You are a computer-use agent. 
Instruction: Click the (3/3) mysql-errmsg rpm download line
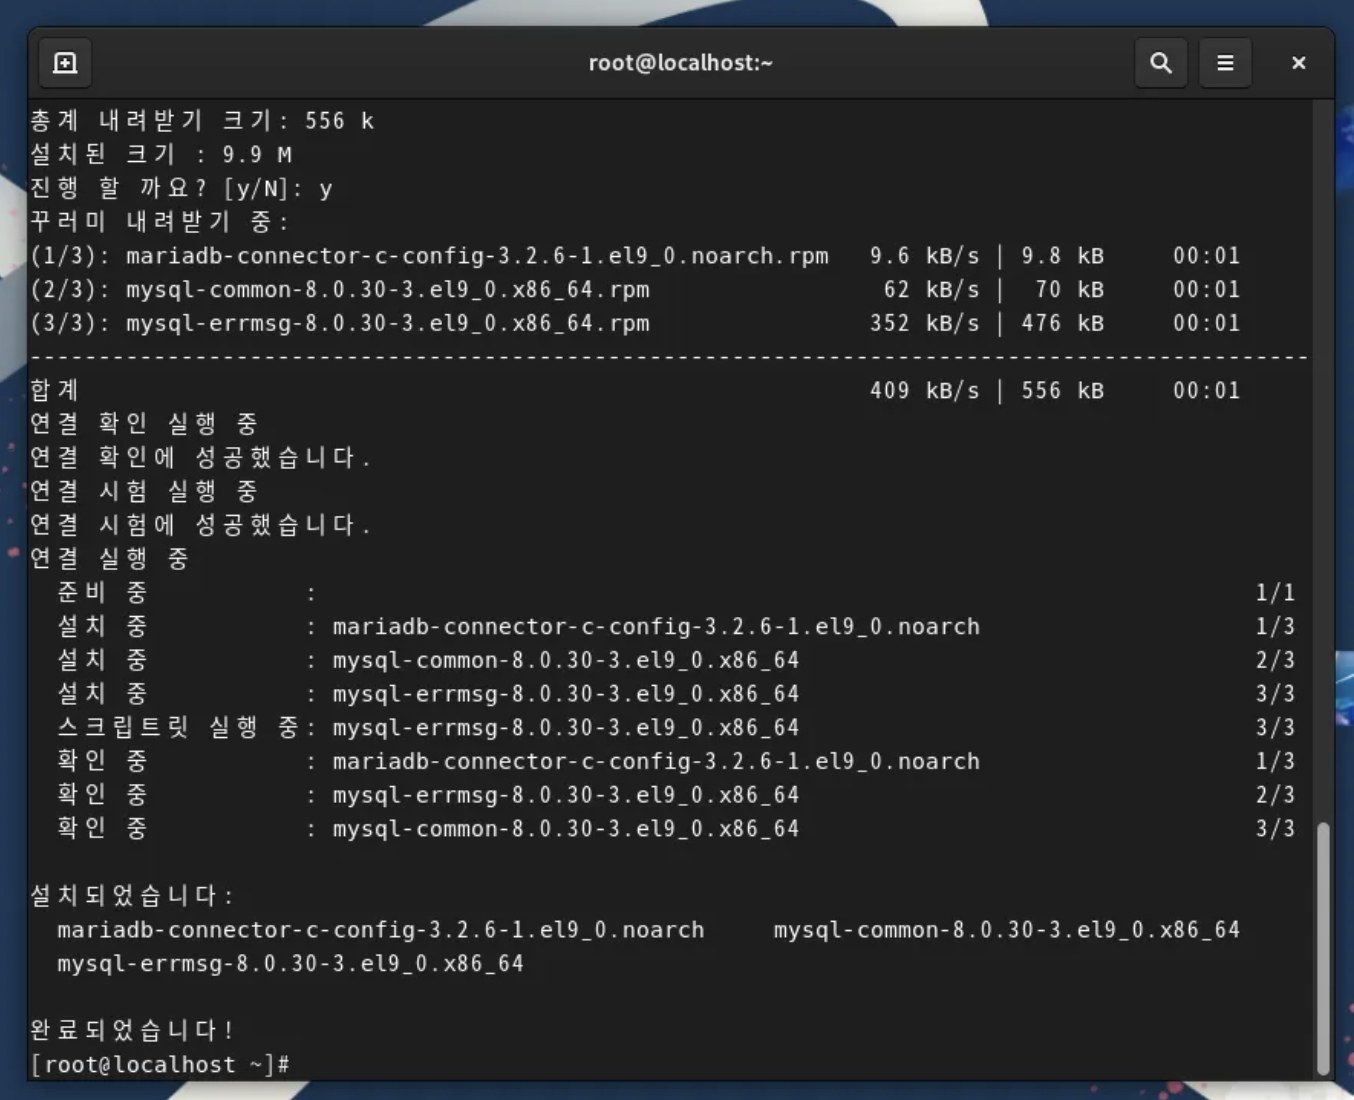(635, 323)
